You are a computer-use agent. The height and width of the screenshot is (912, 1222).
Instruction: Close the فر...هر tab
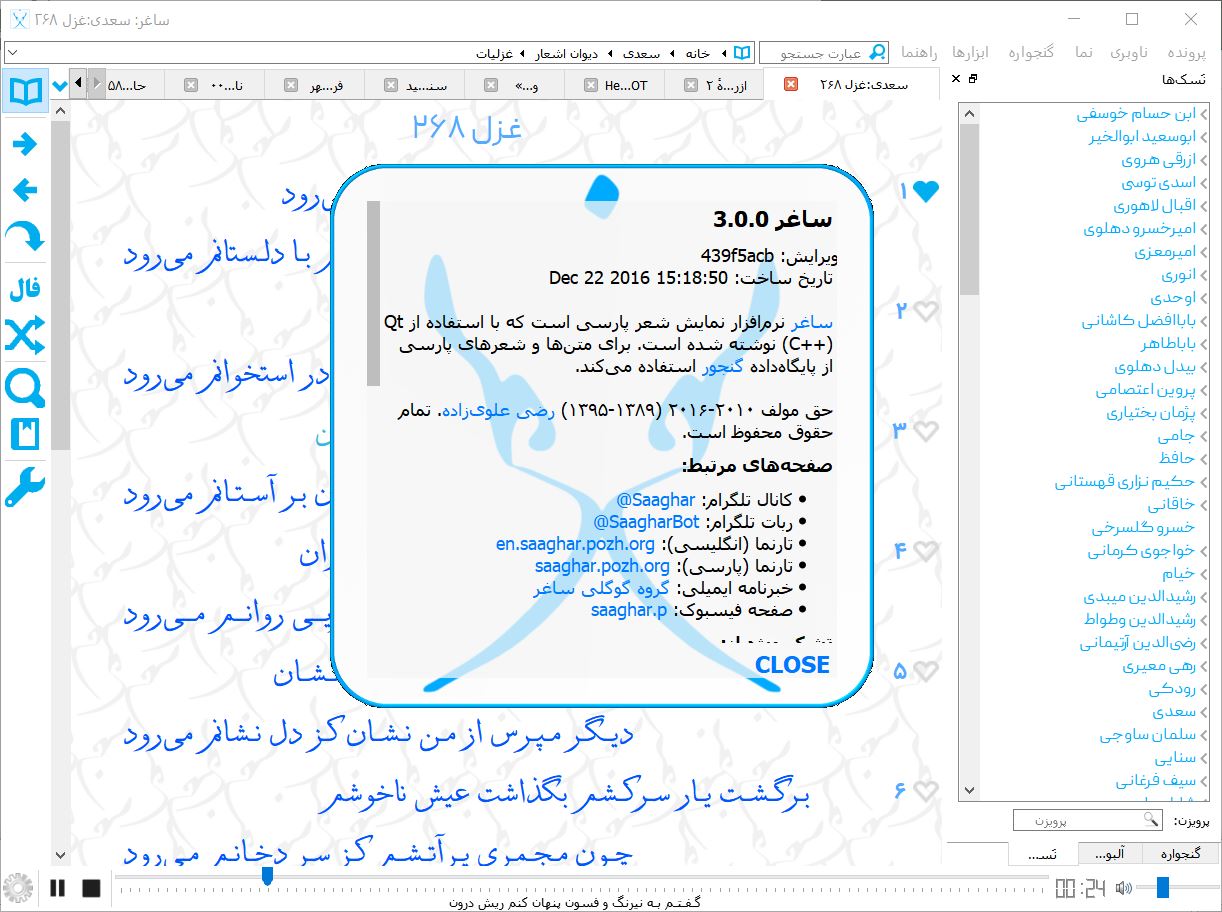291,85
